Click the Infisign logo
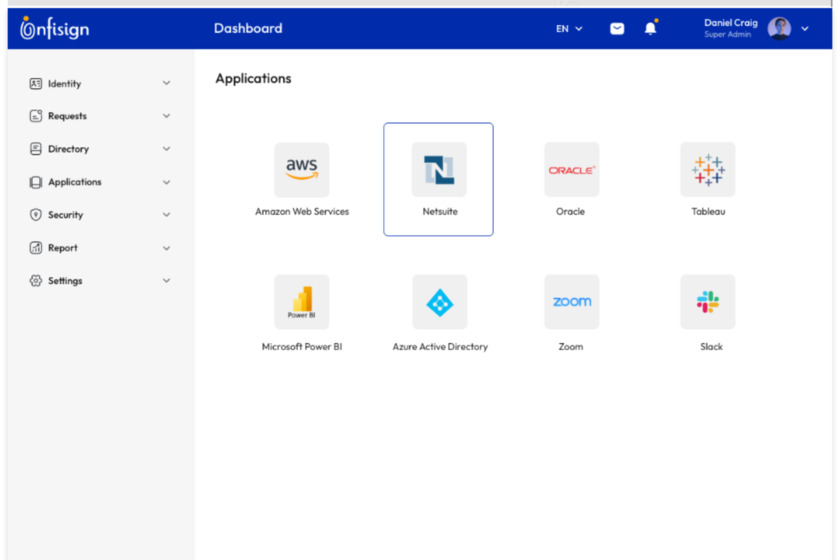 55,29
